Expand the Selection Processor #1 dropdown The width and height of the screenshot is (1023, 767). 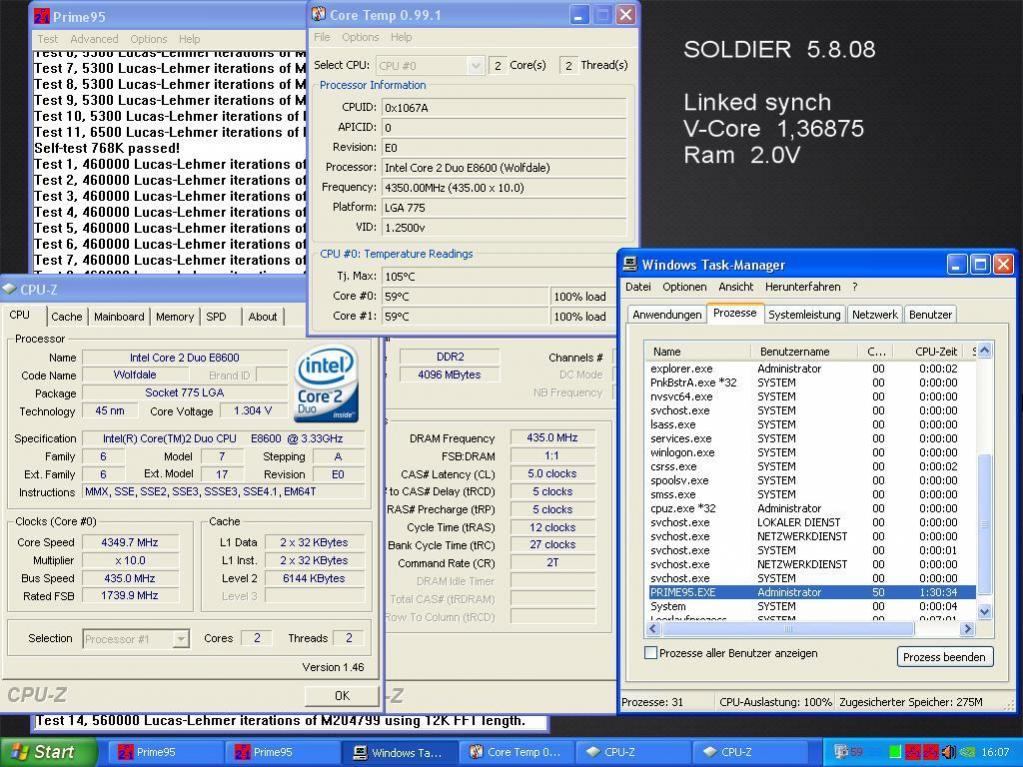(180, 639)
